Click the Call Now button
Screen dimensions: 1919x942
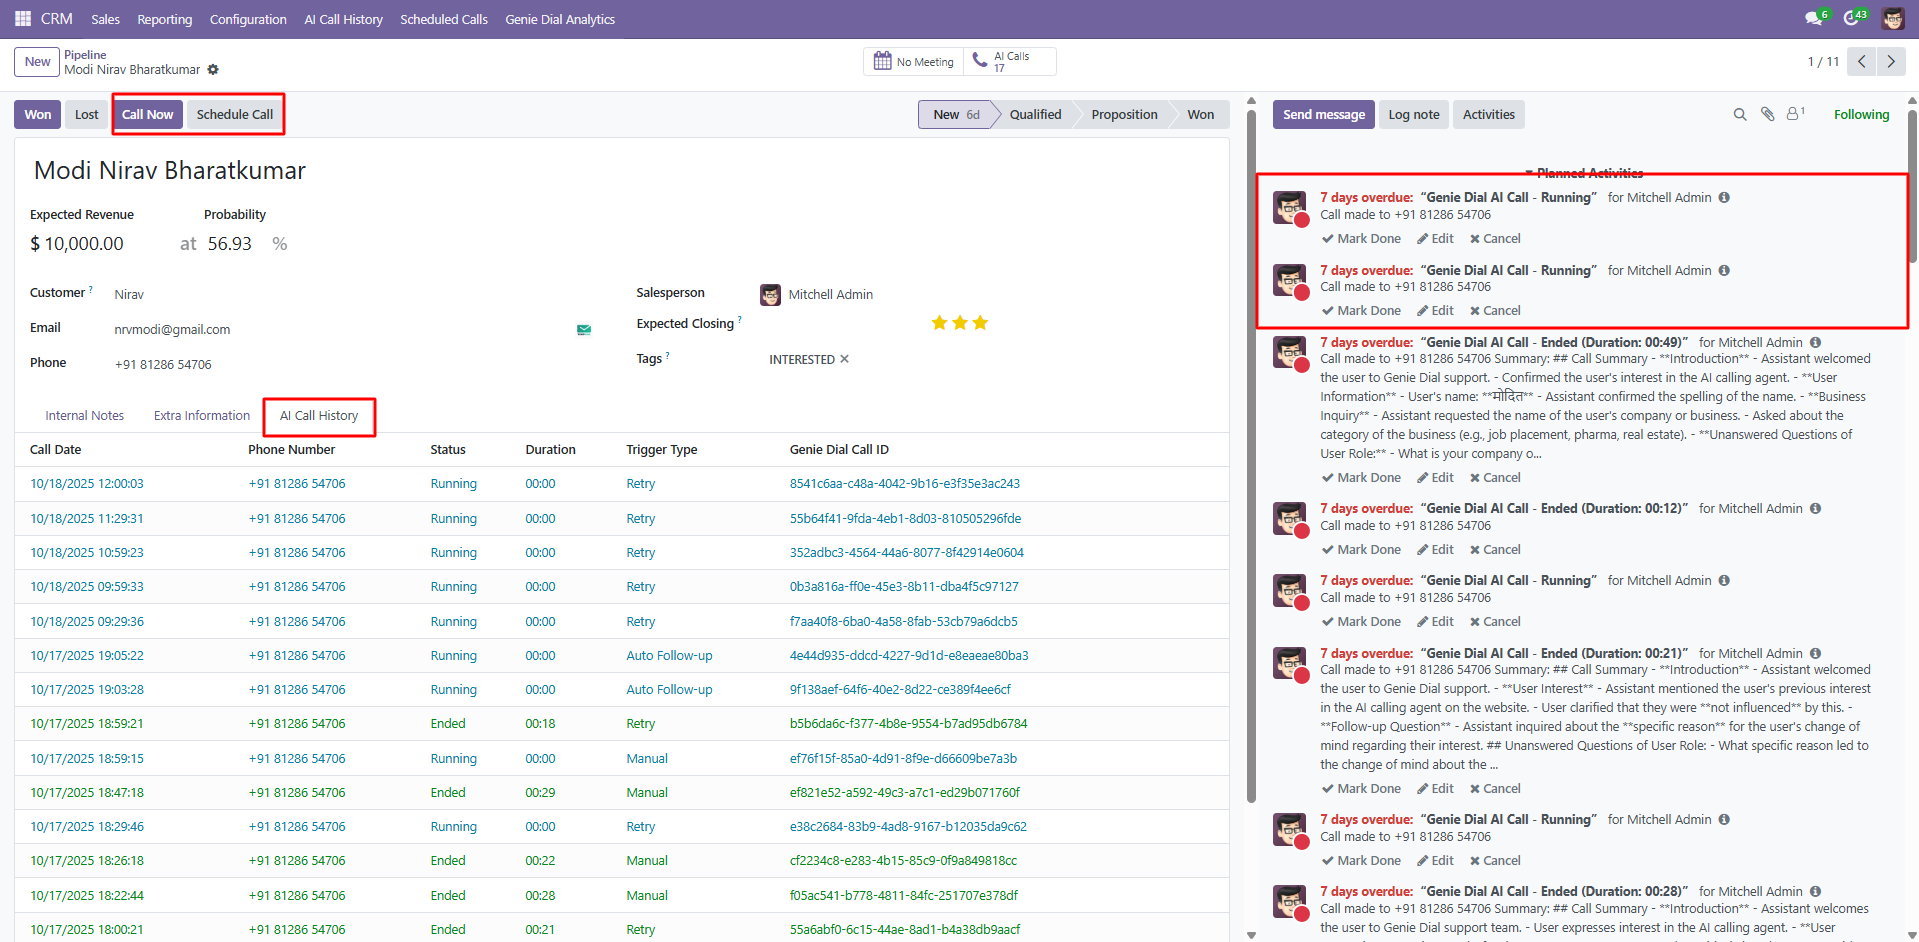coord(148,115)
